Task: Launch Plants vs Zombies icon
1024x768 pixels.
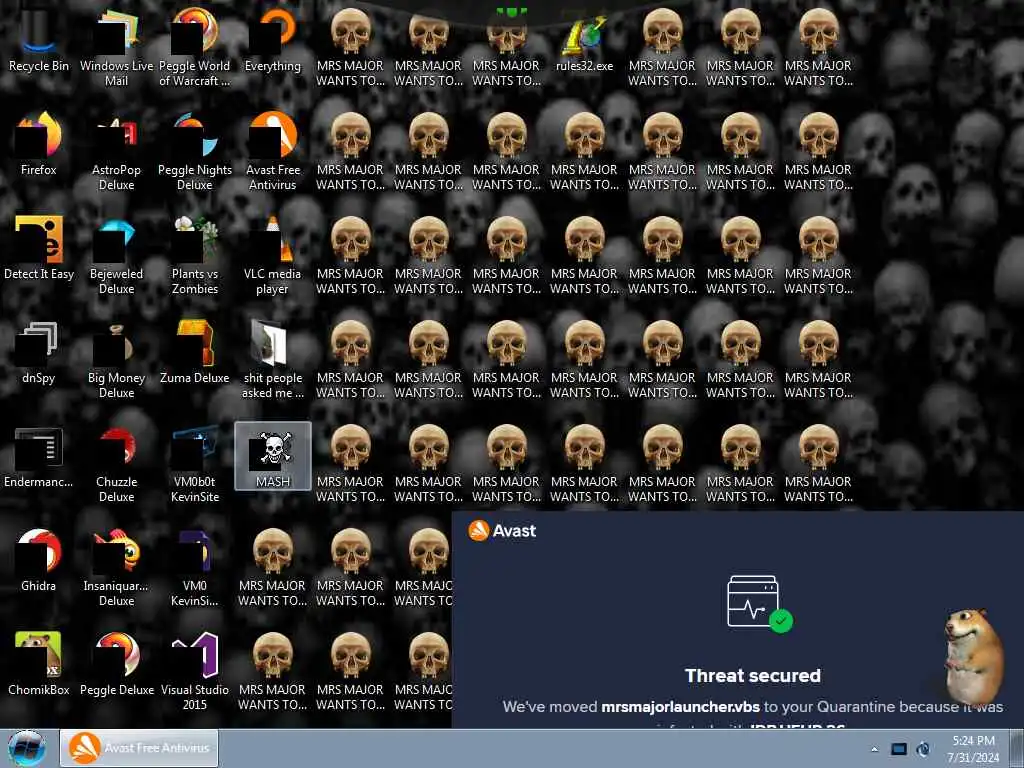Action: (x=195, y=256)
